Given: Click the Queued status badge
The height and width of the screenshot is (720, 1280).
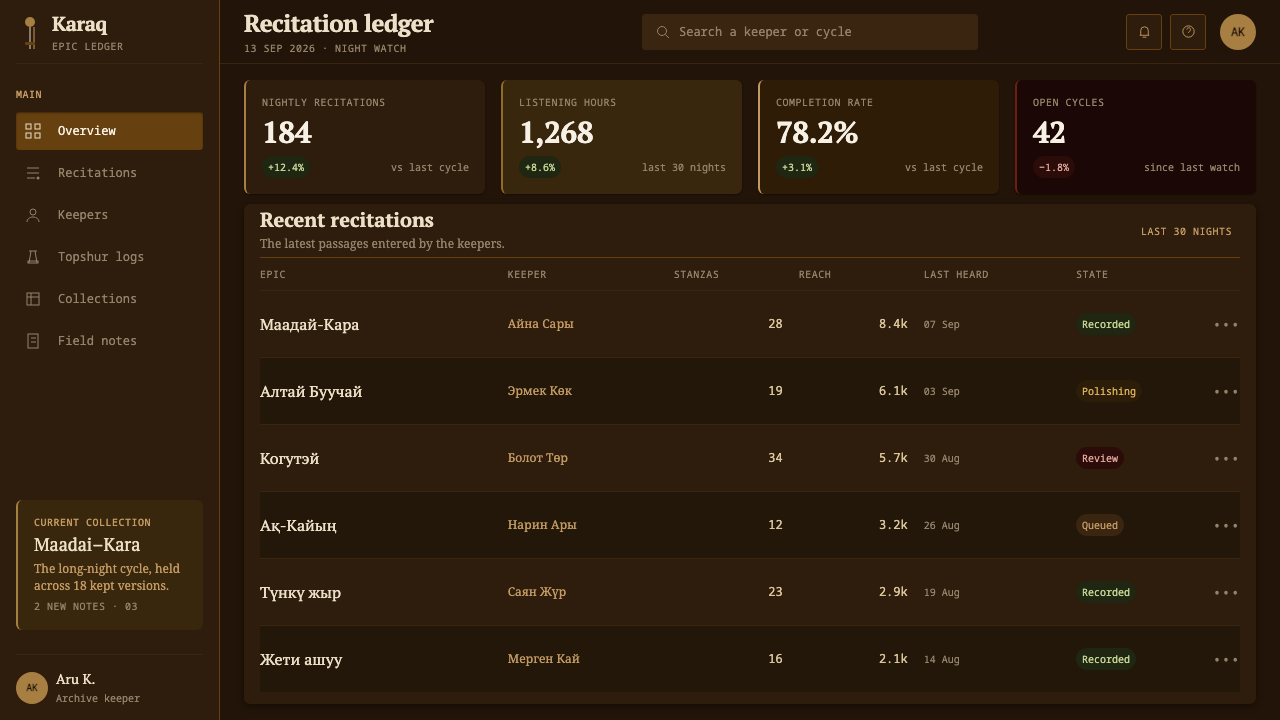Looking at the screenshot, I should 1100,525.
